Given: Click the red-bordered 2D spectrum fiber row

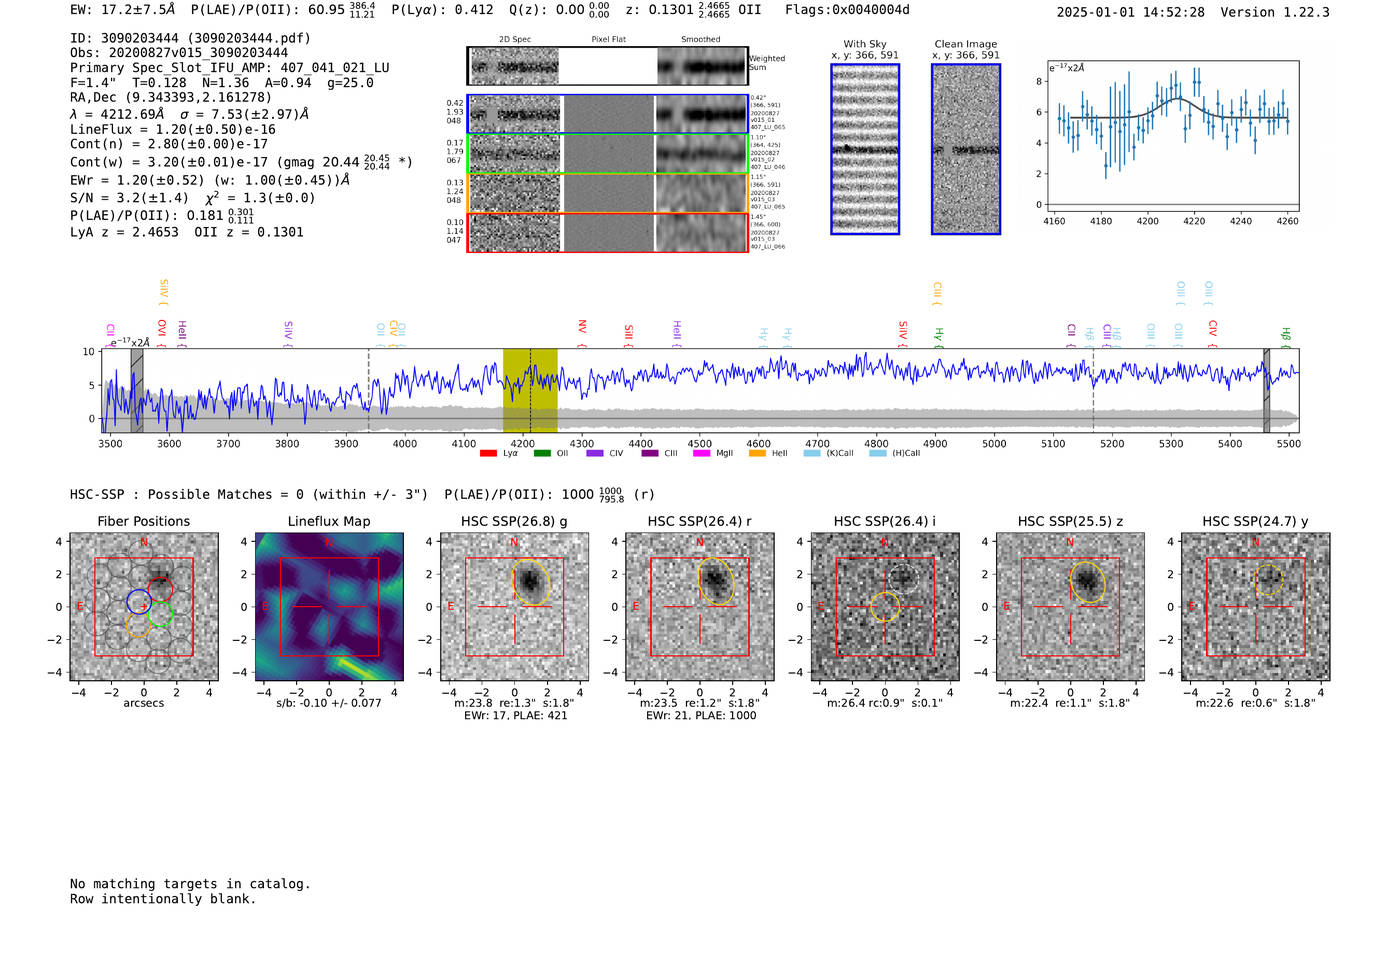Looking at the screenshot, I should coord(608,232).
